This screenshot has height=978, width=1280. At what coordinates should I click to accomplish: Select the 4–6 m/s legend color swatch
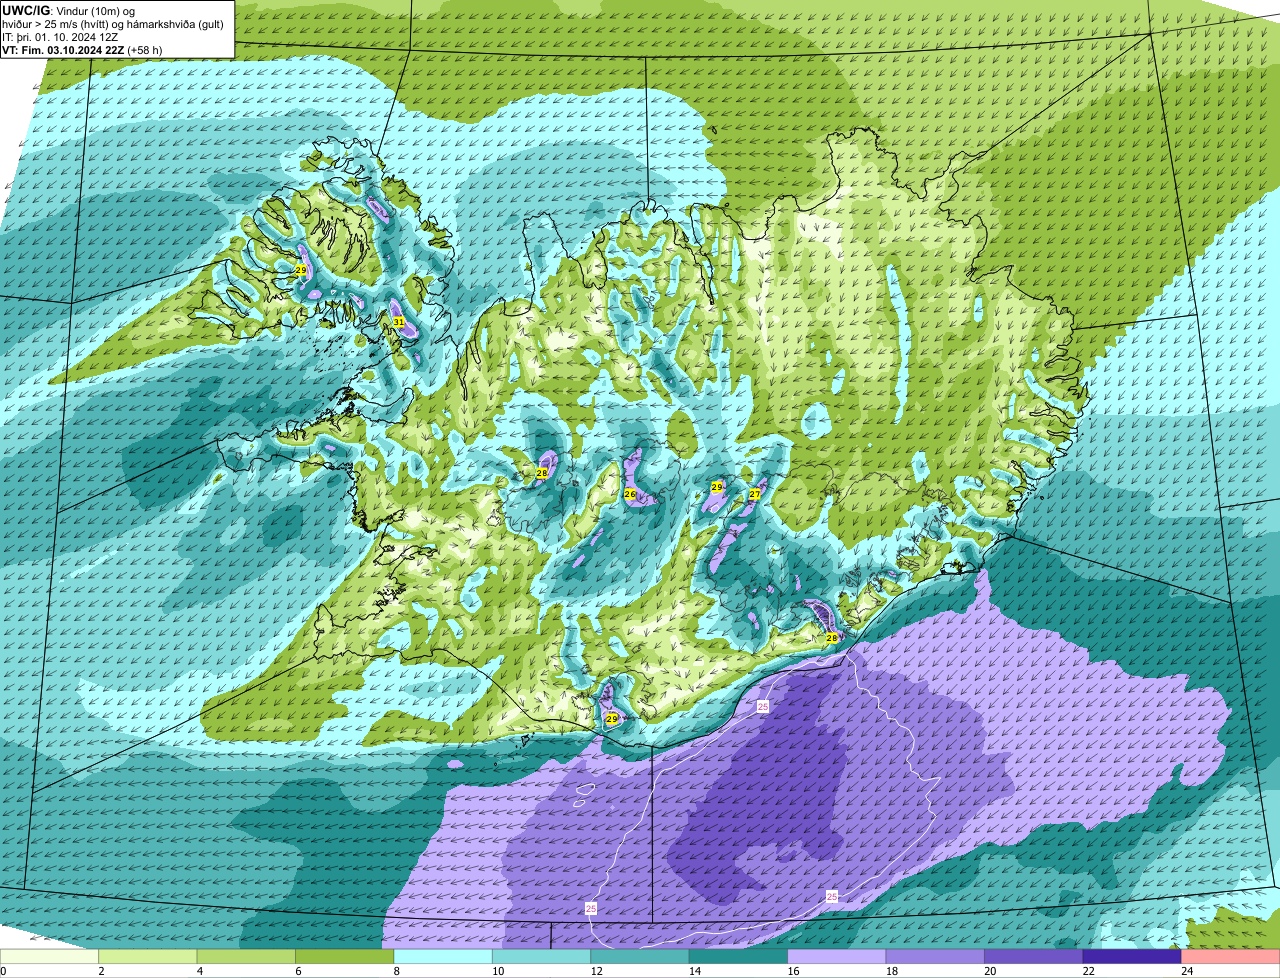tap(246, 957)
